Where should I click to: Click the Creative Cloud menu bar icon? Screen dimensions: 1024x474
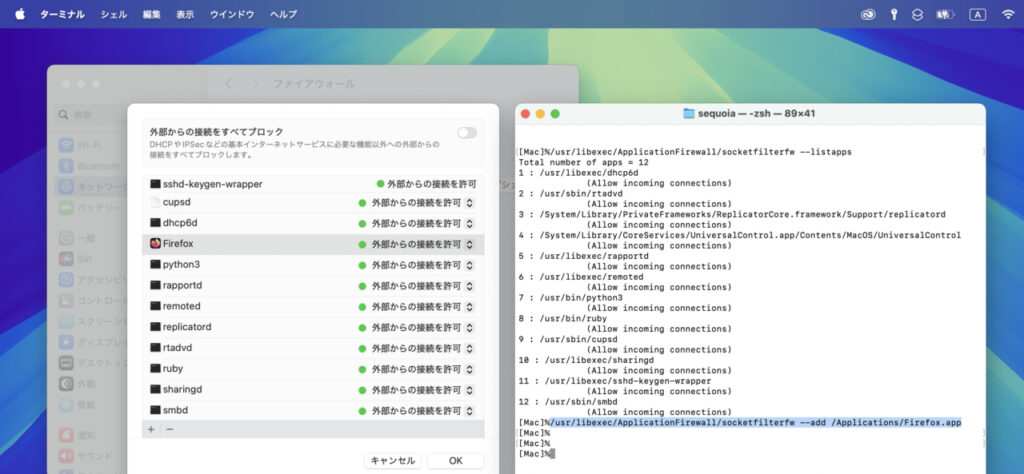868,14
